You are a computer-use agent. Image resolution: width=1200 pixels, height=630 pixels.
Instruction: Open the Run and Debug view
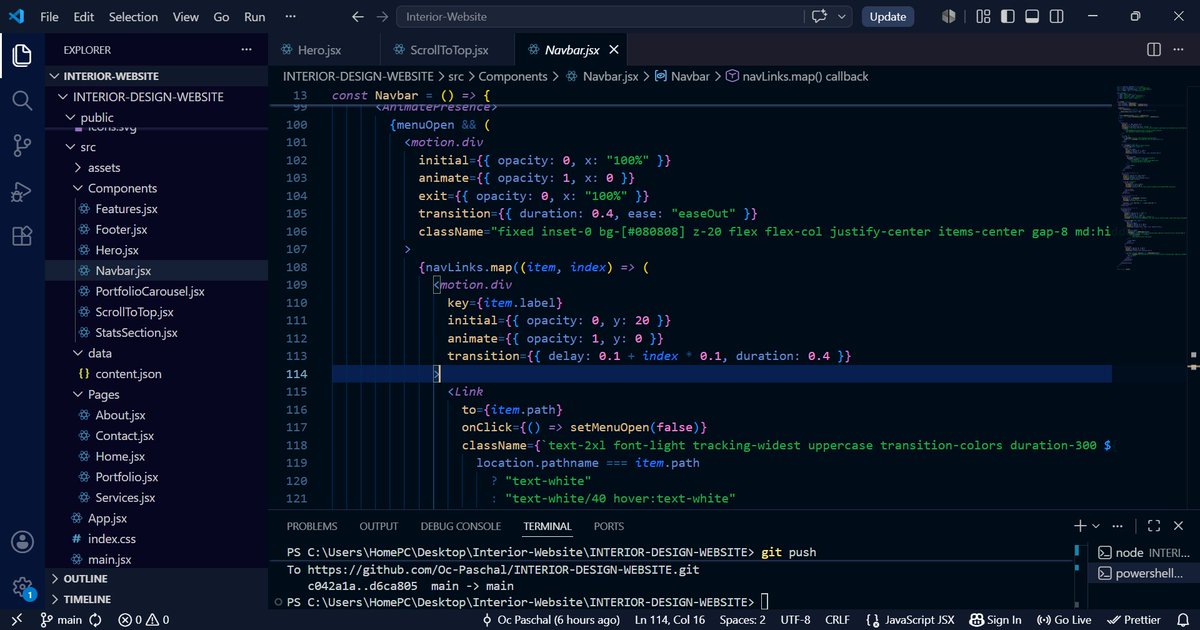[22, 191]
